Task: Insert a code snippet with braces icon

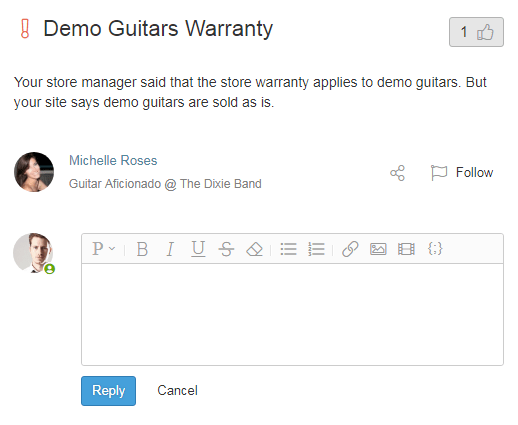Action: point(435,249)
